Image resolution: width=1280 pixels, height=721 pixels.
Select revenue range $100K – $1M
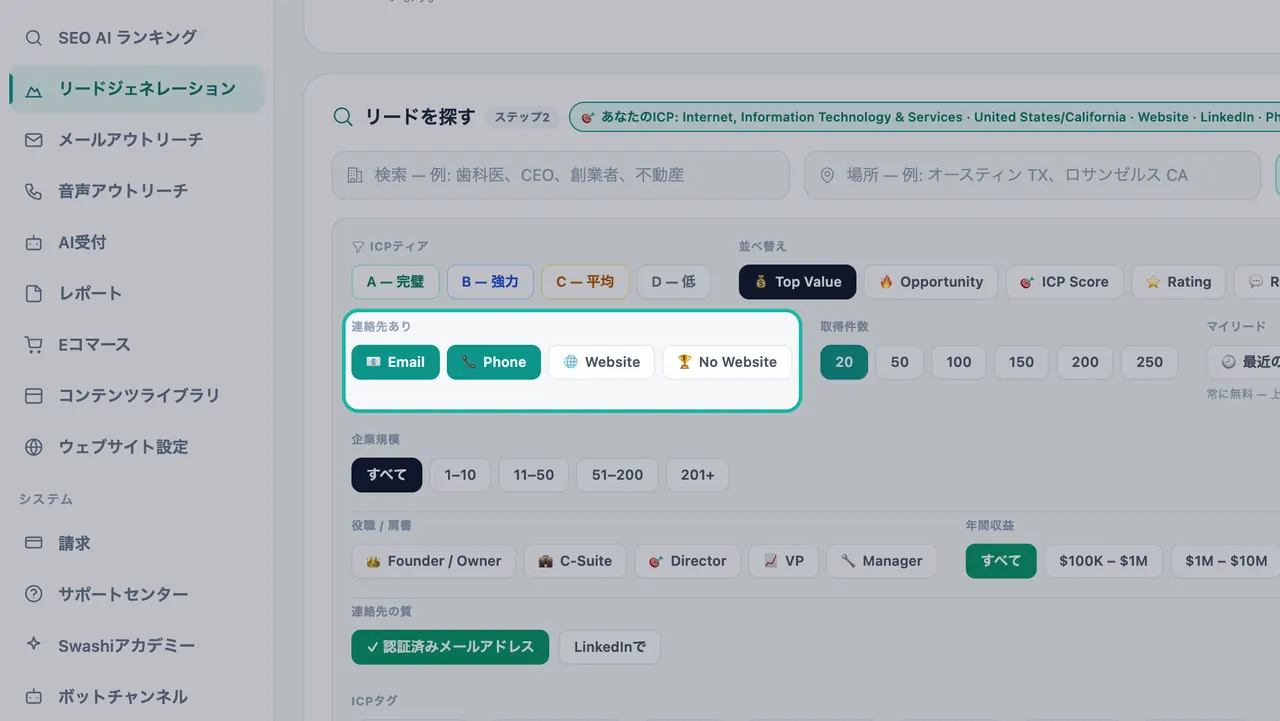(1103, 561)
